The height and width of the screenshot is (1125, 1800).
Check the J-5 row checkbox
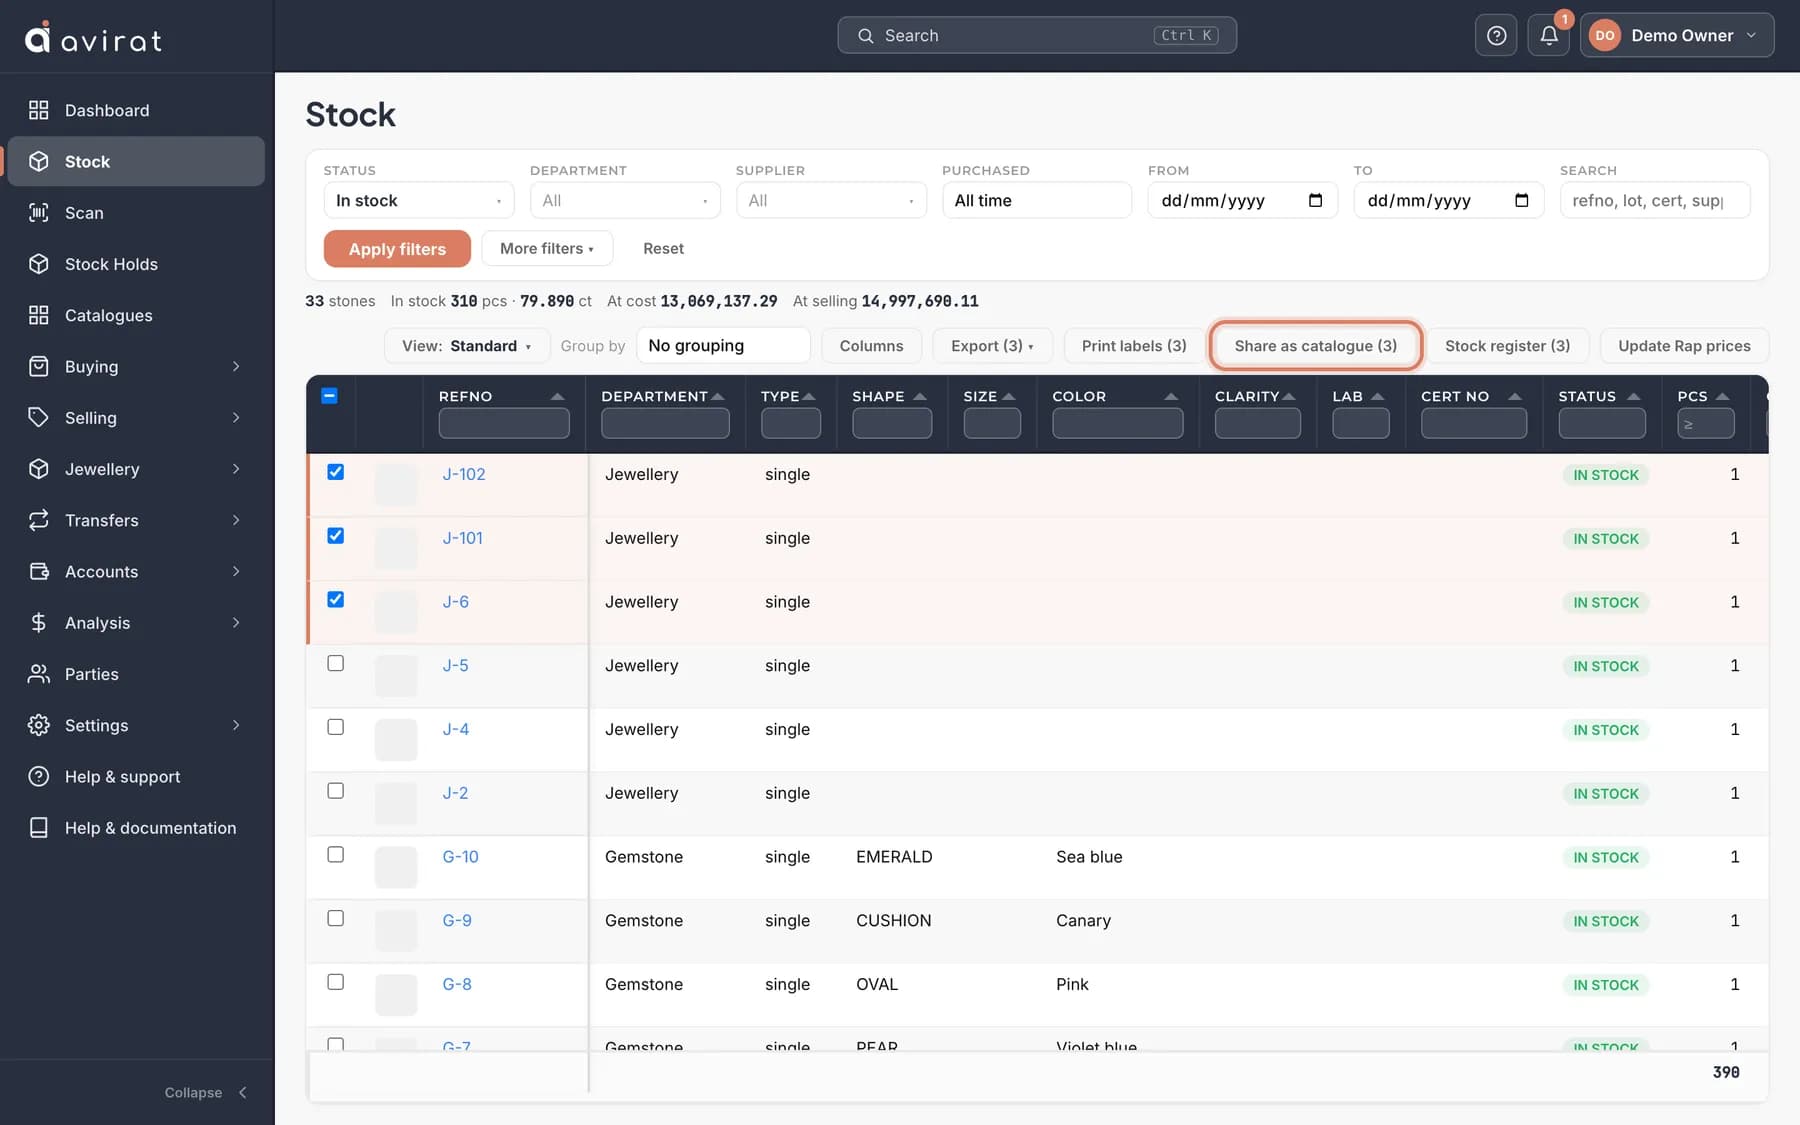point(336,663)
